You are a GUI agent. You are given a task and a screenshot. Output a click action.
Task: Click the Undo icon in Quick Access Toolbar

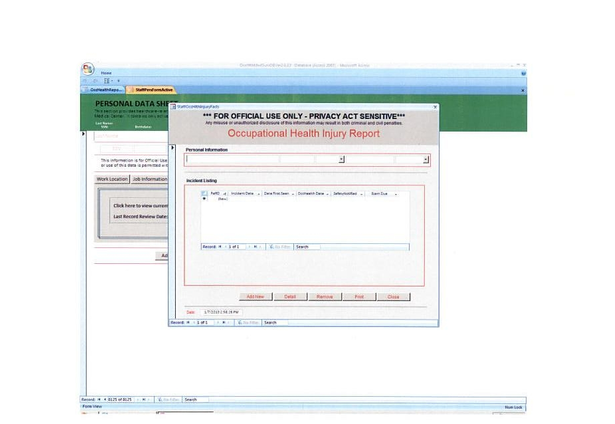[85, 81]
